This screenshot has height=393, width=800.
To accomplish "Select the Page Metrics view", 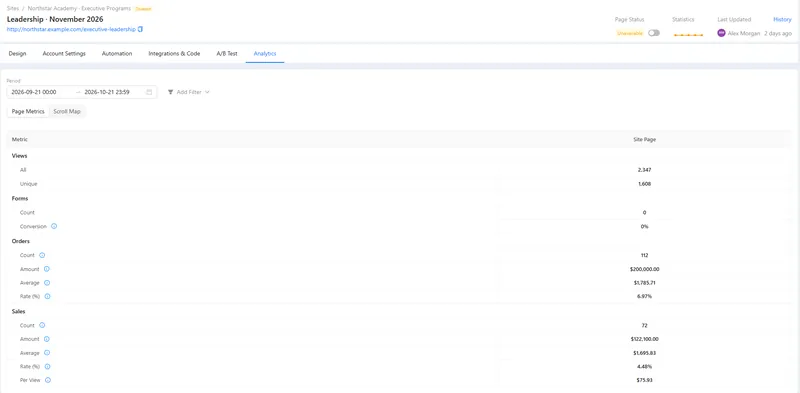I will [28, 111].
